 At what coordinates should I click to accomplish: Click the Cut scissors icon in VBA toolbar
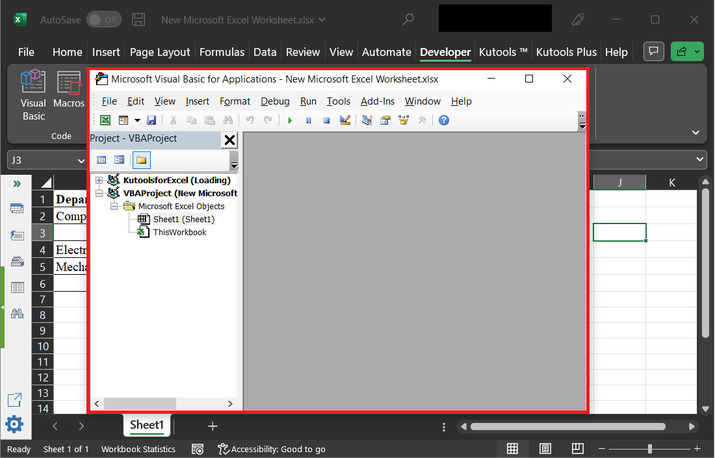[x=173, y=120]
